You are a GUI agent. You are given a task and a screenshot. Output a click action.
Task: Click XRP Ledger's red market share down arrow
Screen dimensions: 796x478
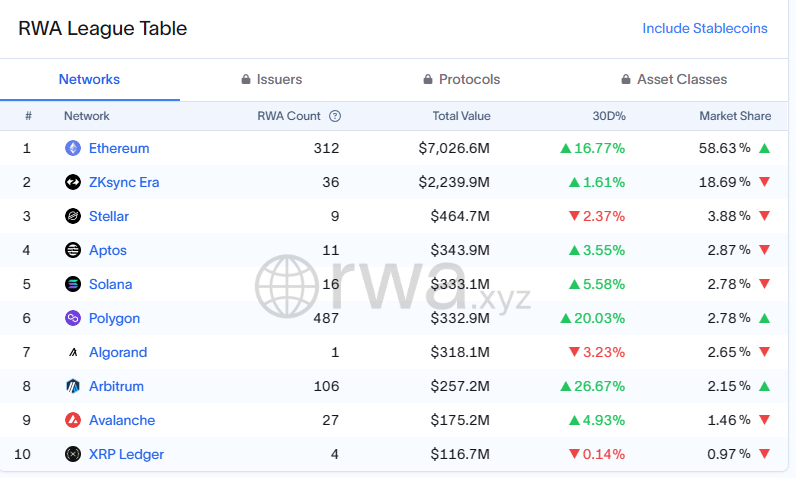tap(765, 454)
